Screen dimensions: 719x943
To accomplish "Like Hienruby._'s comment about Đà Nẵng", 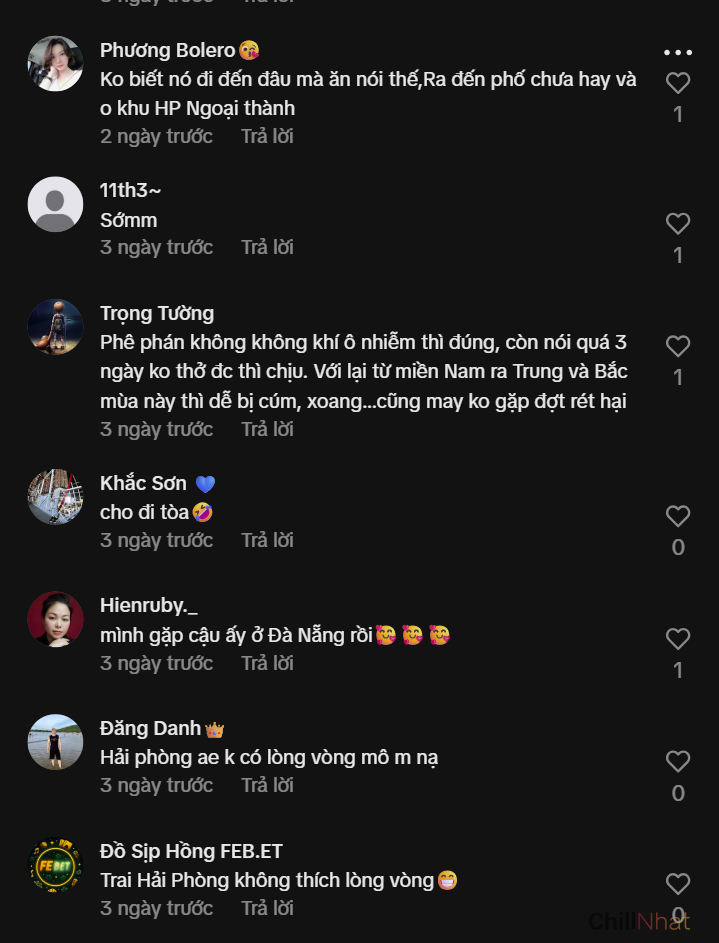I will coord(678,639).
